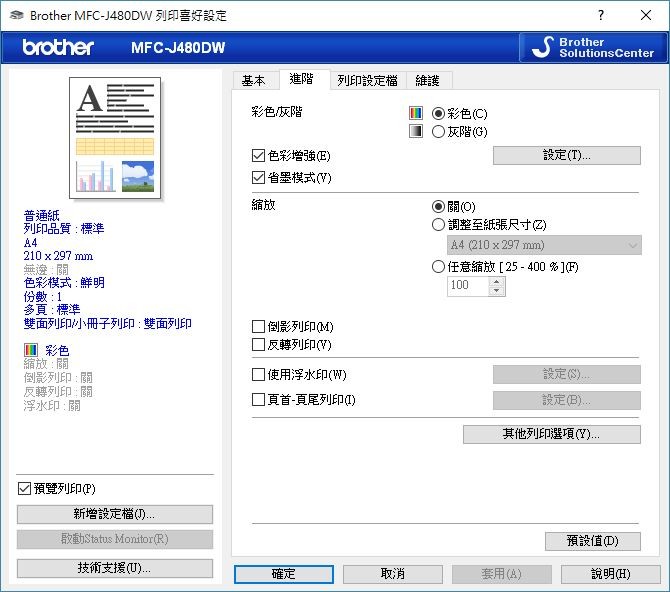Click the 說明(H) help button
This screenshot has width=670, height=592.
611,574
